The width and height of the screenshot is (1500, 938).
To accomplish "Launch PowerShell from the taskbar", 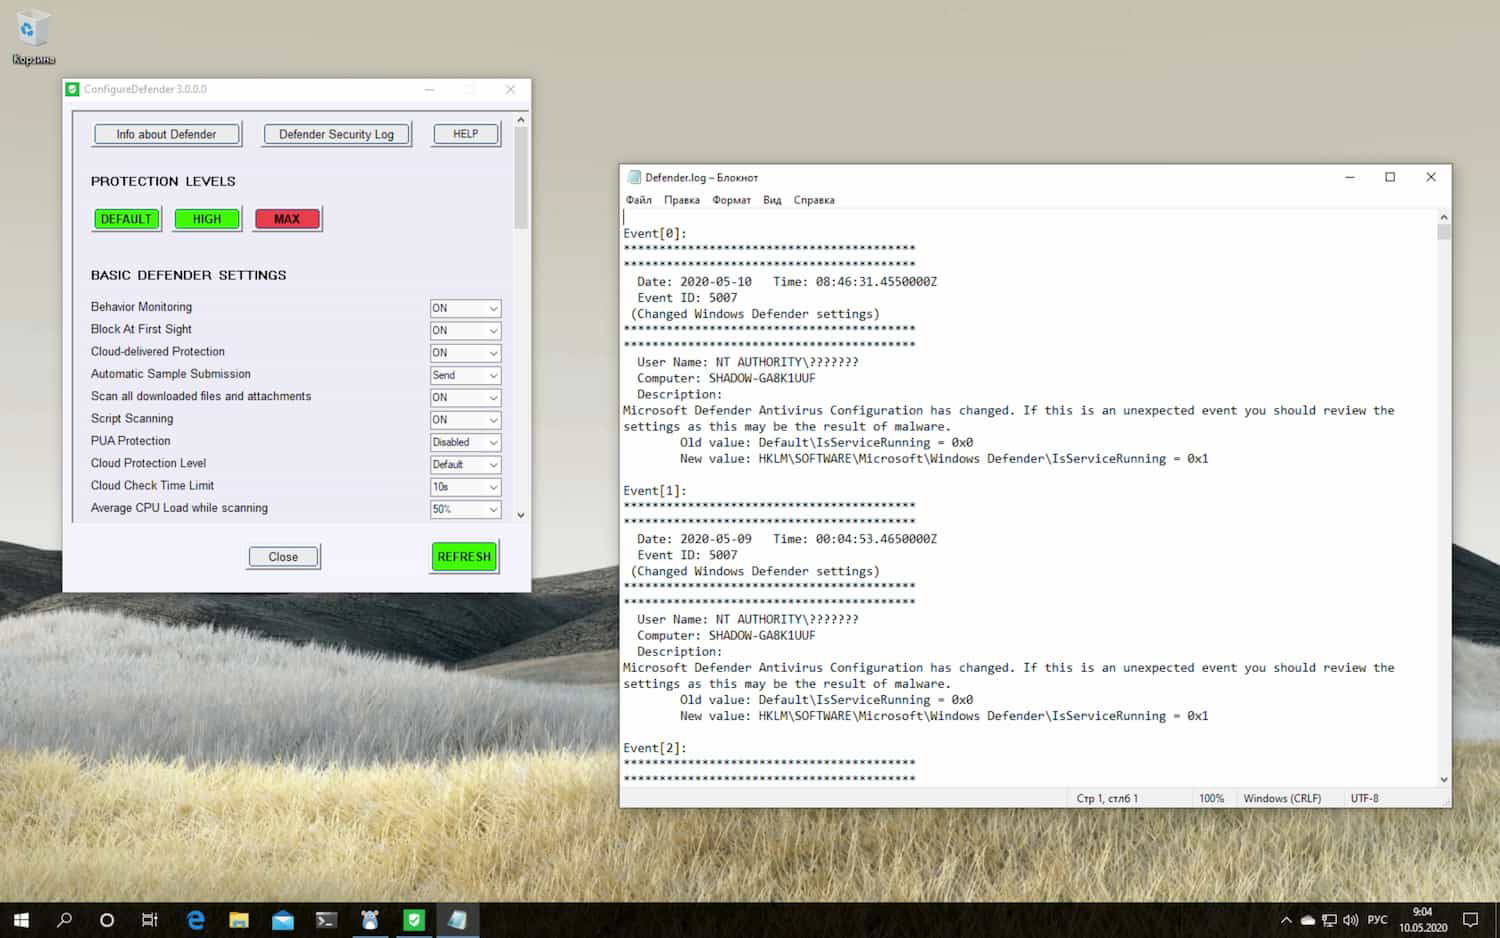I will [326, 919].
